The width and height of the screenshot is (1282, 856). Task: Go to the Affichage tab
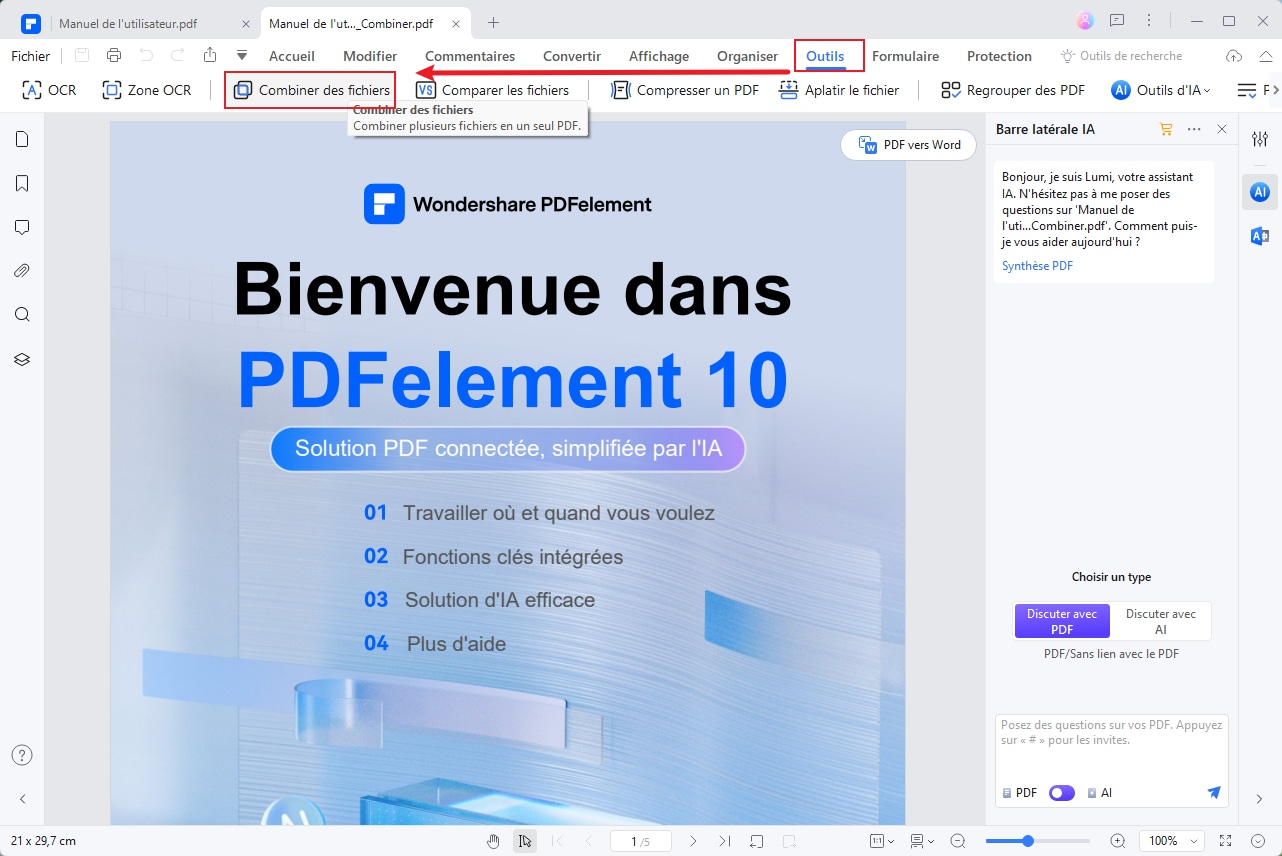point(659,56)
